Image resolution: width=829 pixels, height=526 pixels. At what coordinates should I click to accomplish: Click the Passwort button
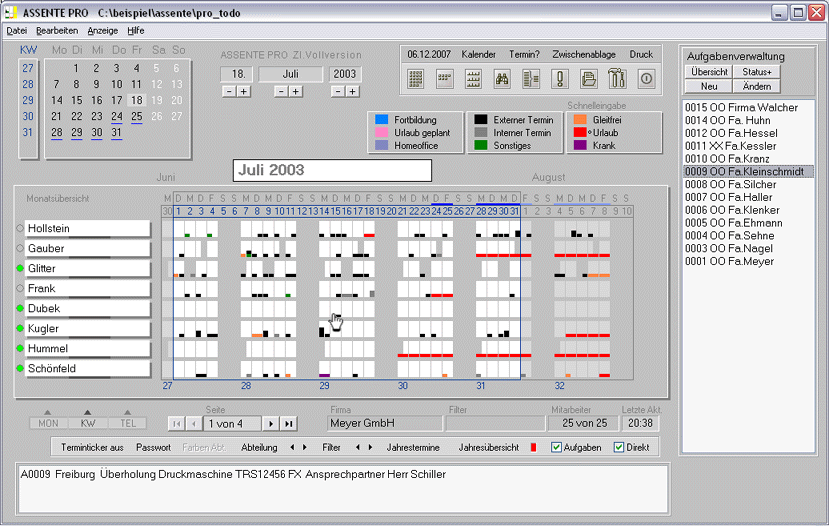click(x=153, y=447)
